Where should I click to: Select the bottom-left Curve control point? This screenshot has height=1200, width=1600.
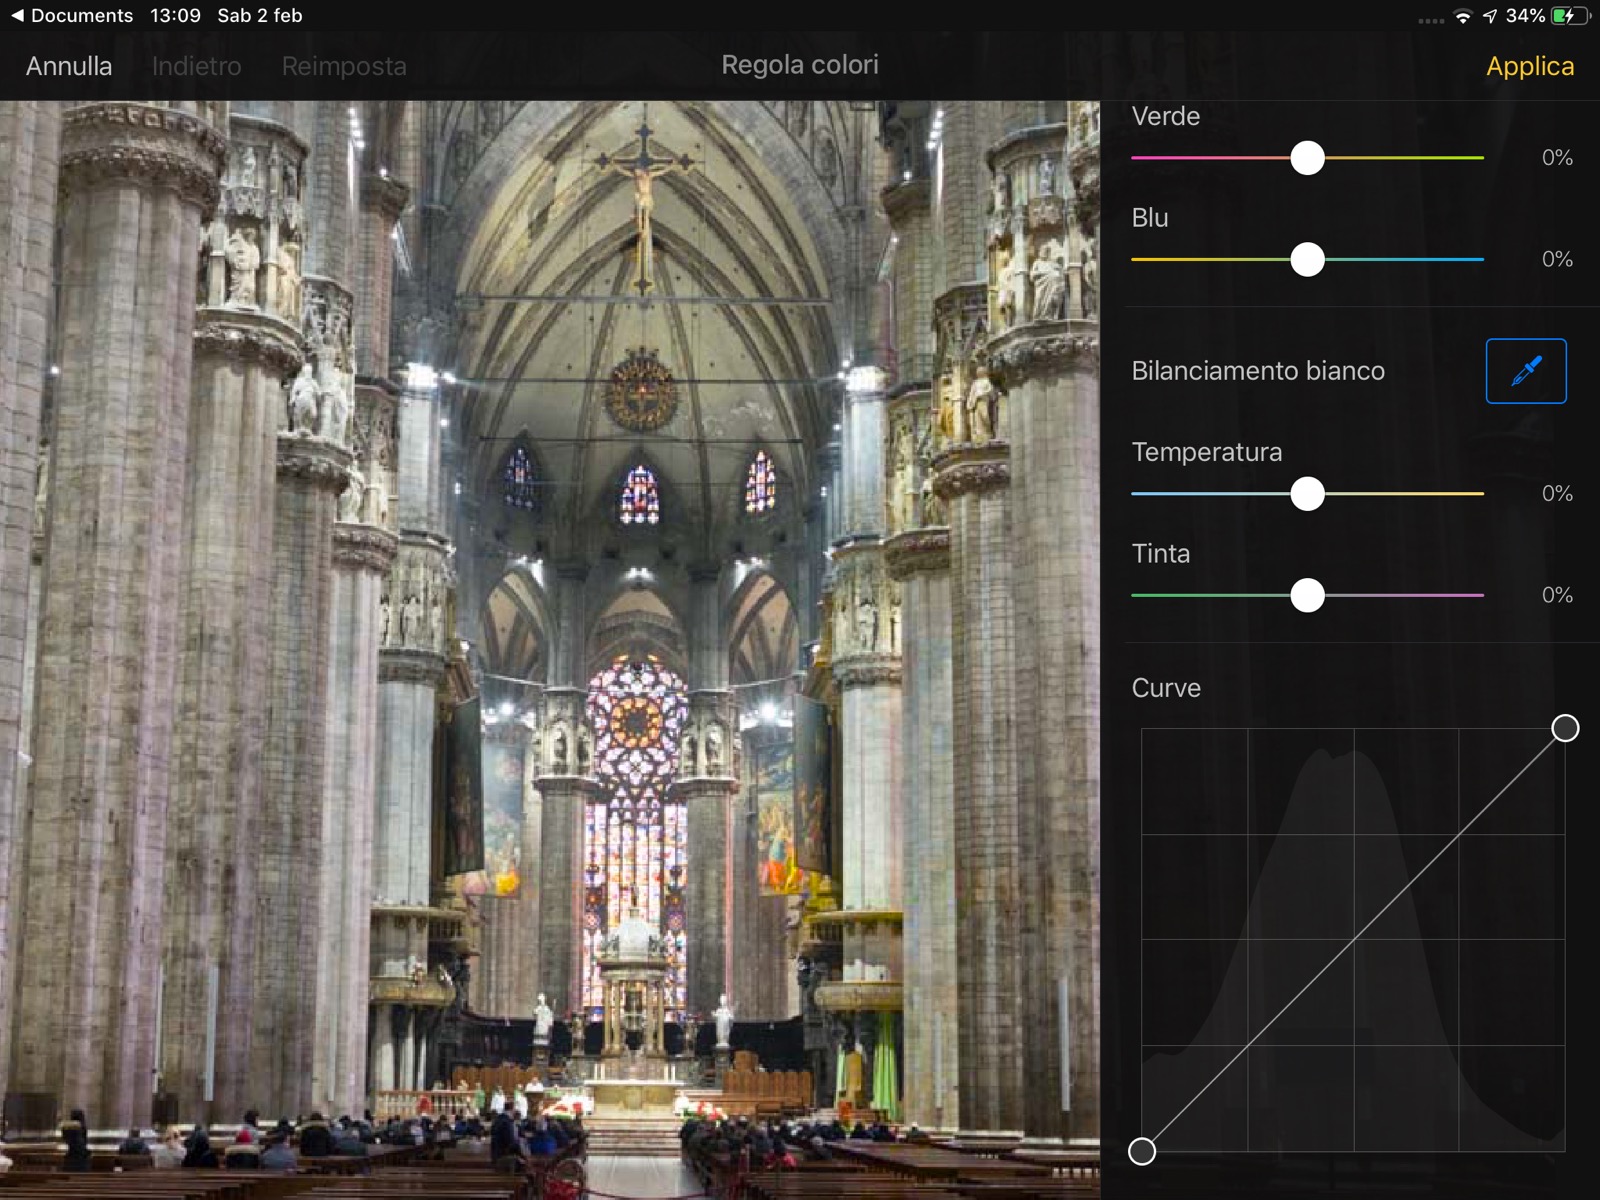(1142, 1151)
